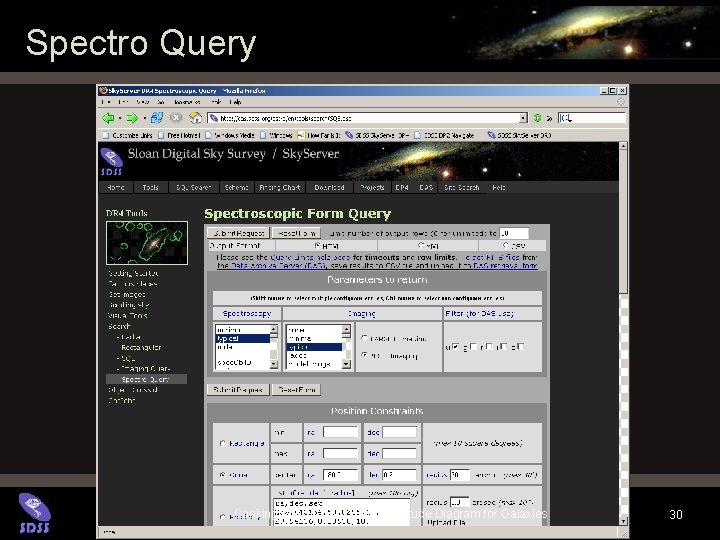Open Rectangular search in the sidebar
720x540 pixels.
coord(141,347)
